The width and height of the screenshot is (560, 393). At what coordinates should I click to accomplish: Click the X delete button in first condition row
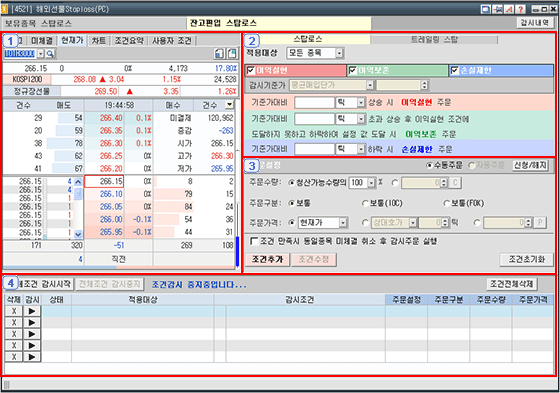click(14, 311)
